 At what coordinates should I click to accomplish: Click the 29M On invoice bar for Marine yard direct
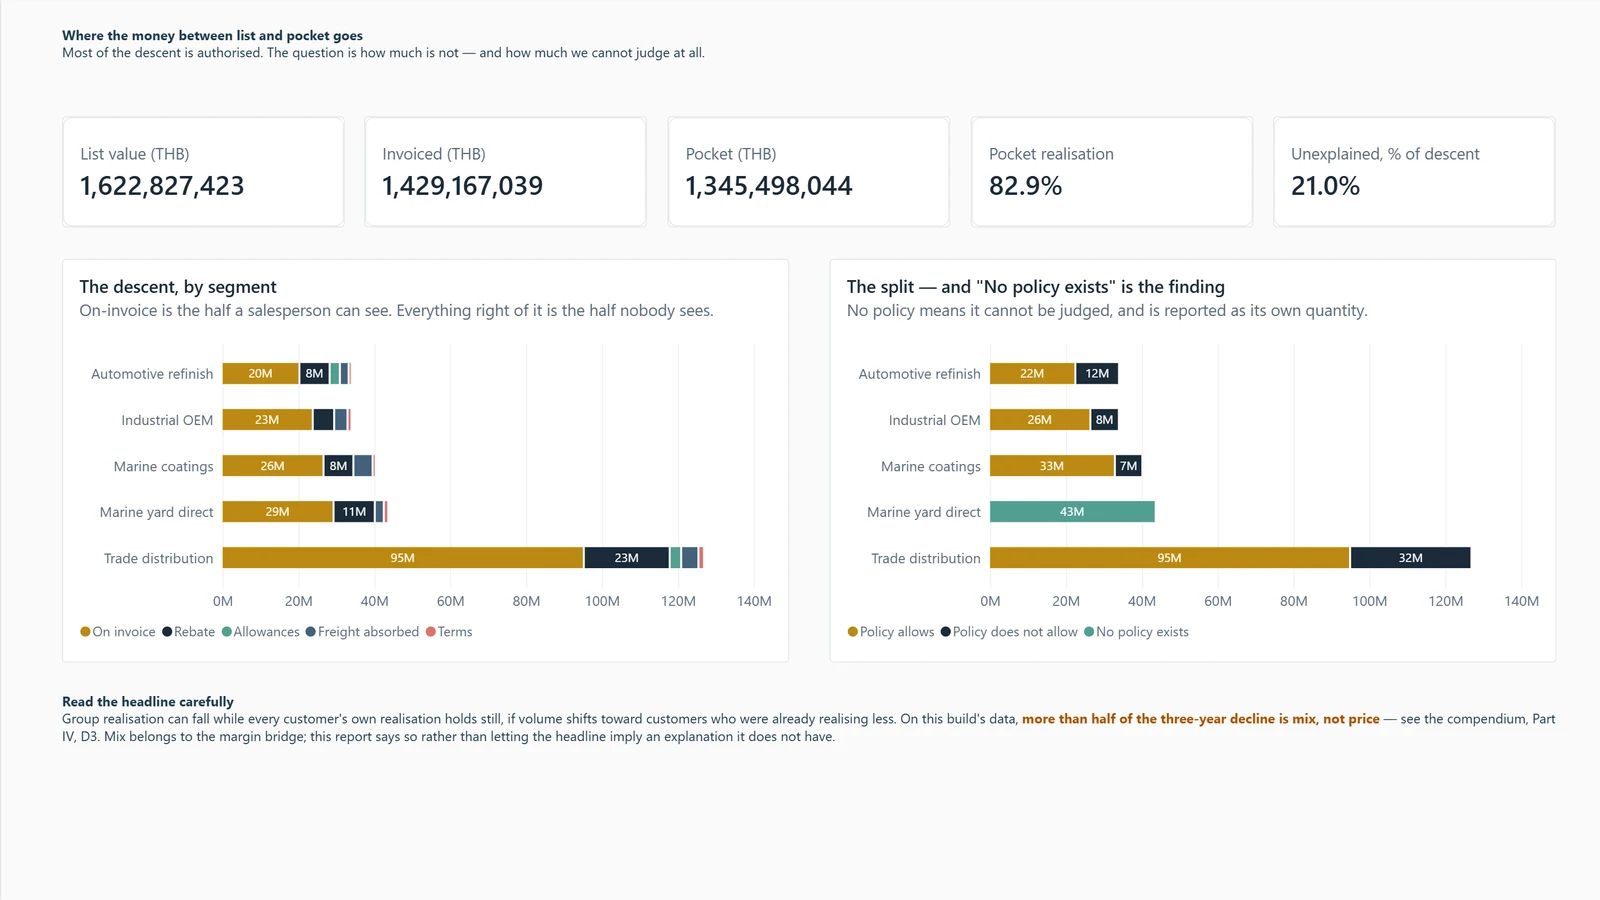click(x=278, y=512)
